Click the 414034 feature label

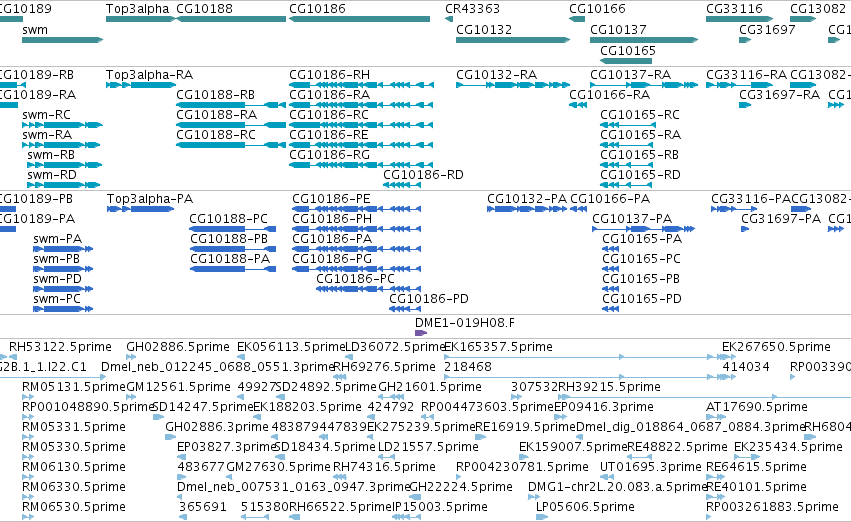(x=746, y=367)
